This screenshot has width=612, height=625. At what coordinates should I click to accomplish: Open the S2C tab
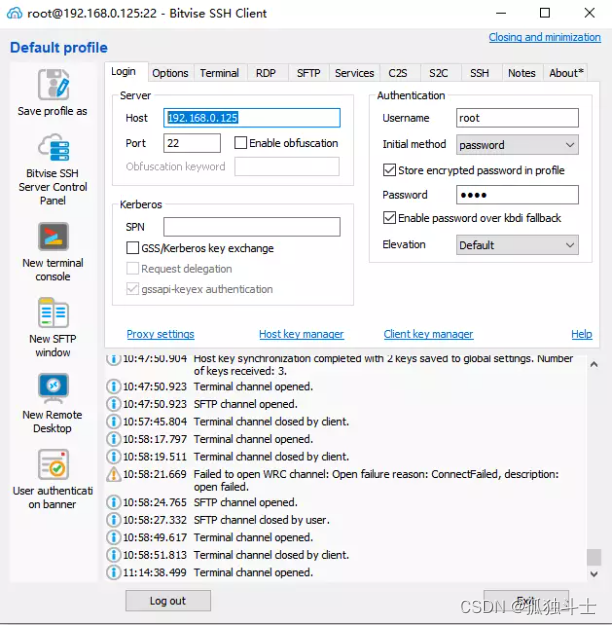(439, 73)
